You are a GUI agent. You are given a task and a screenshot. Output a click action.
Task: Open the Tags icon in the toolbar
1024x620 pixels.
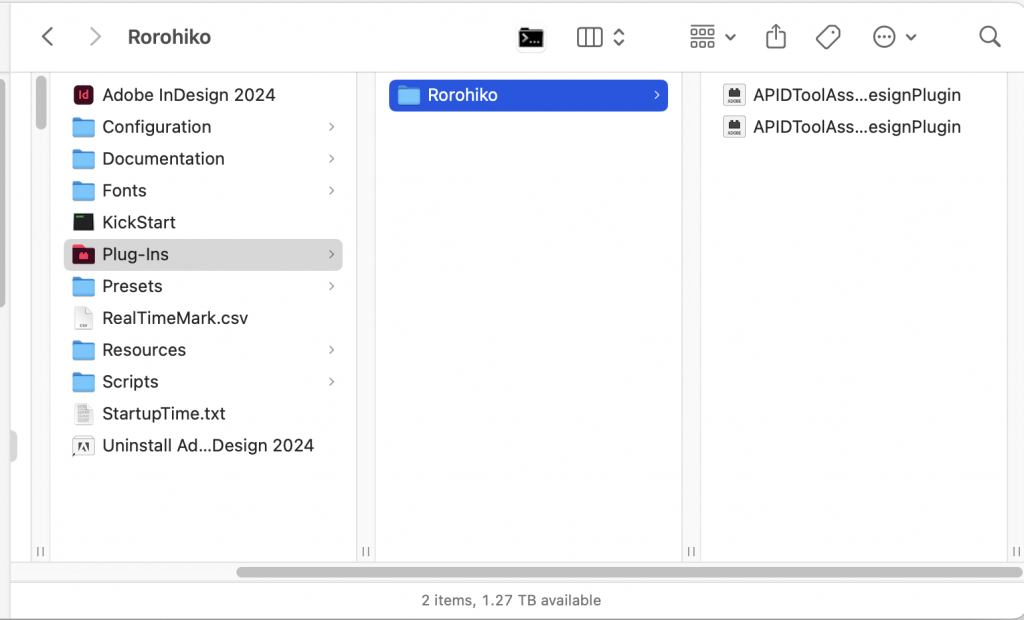click(x=828, y=36)
